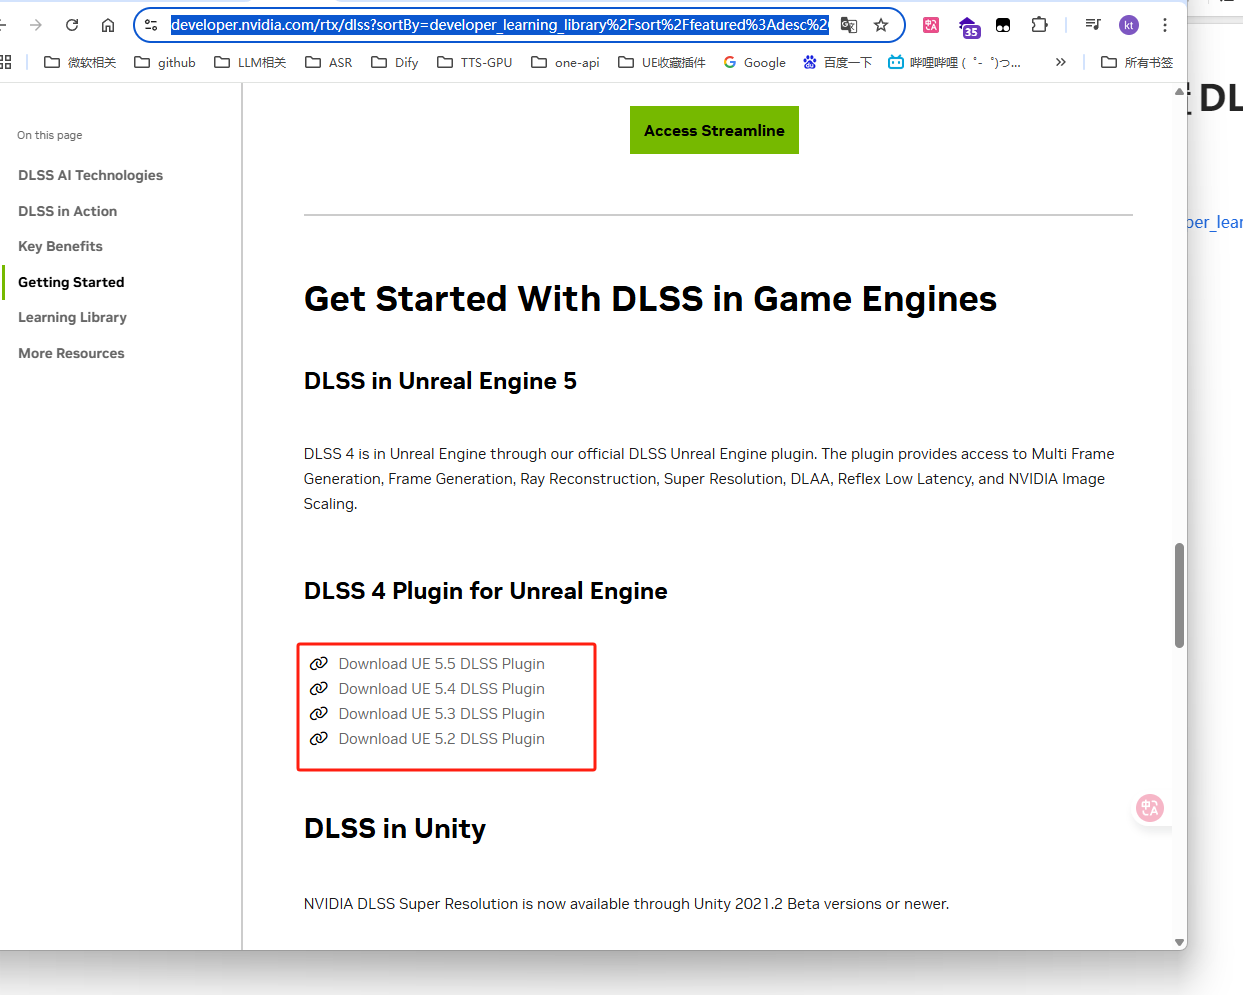
Task: Open the 哔哩哔哩 bookmark
Action: tap(954, 62)
